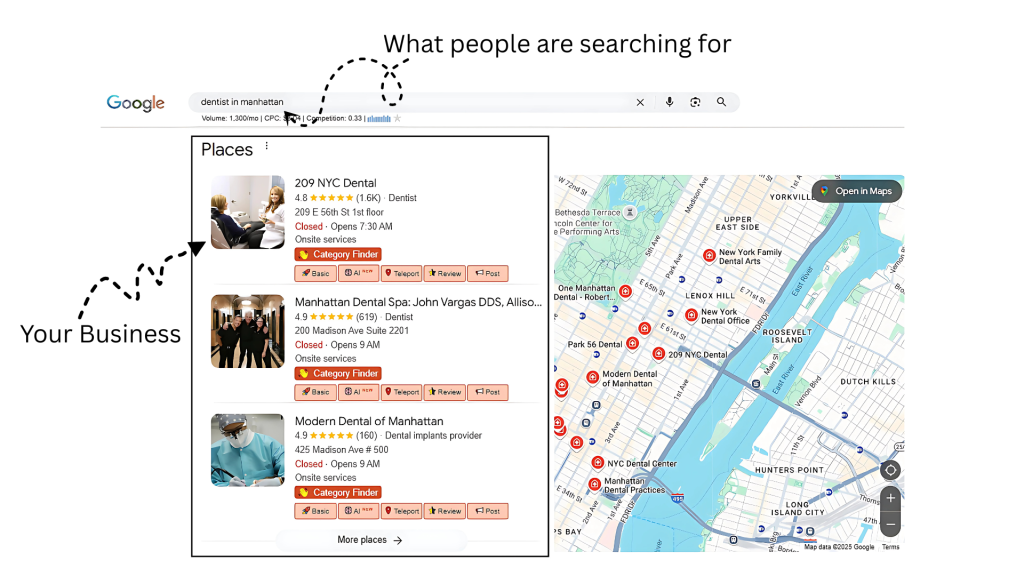Click Category Finder under Manhattan Dental Spa

338,373
